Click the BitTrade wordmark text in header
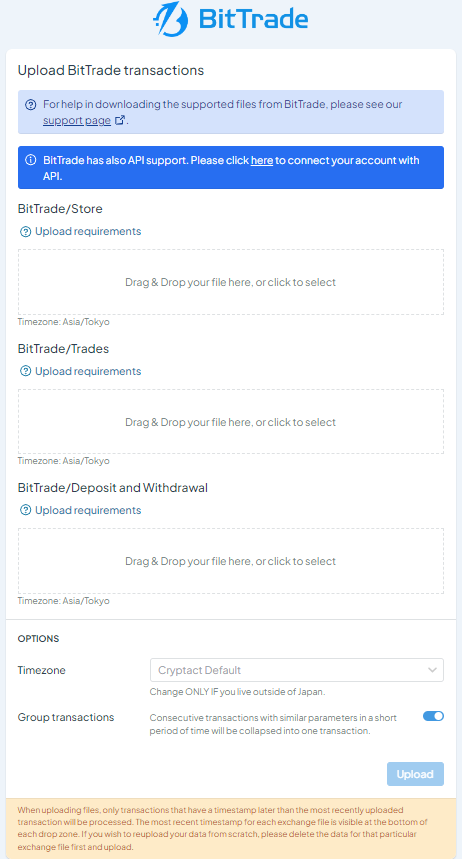Screen dimensions: 462x859 pyautogui.click(x=253, y=19)
